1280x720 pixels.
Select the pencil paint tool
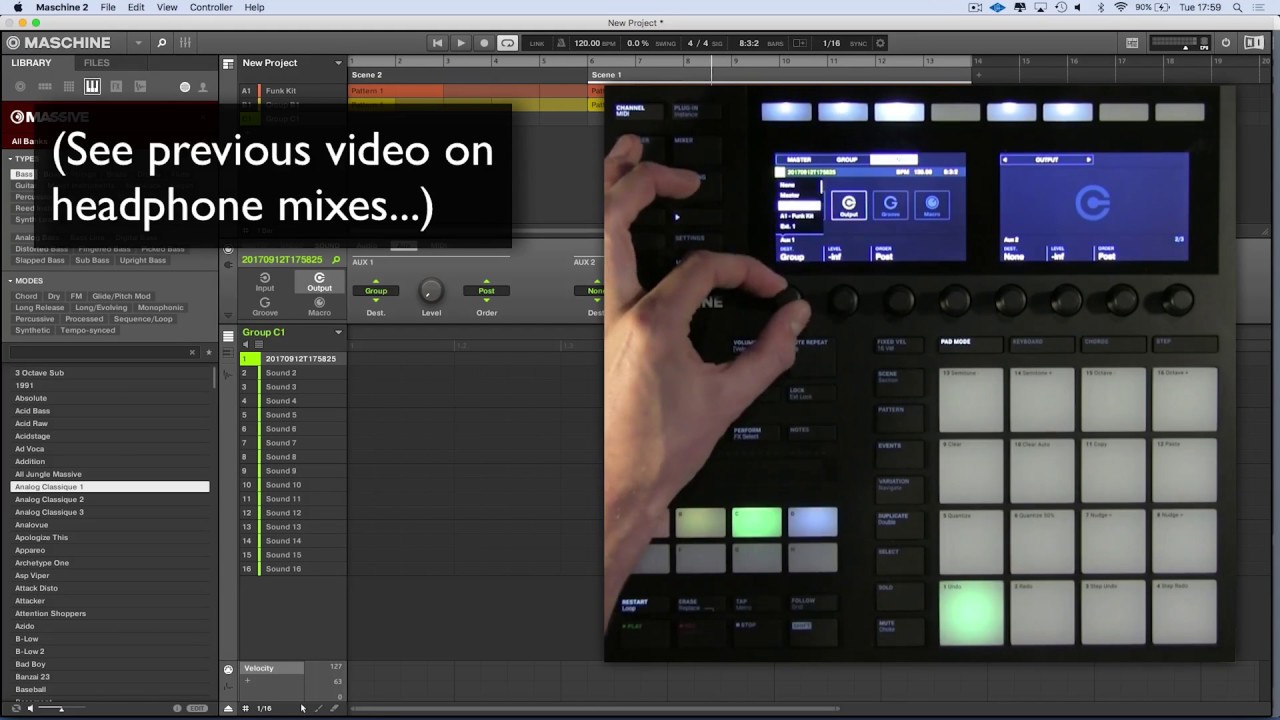[319, 708]
